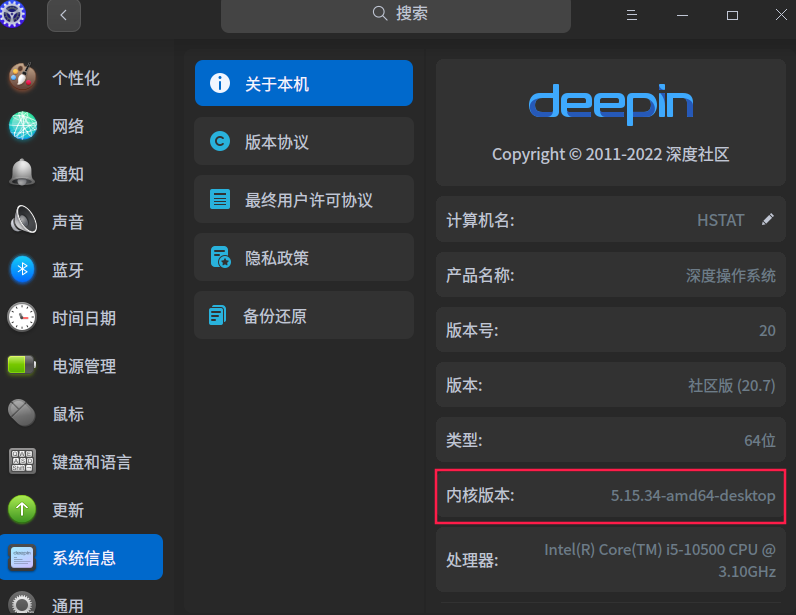Focus the 搜索 search field

(395, 15)
